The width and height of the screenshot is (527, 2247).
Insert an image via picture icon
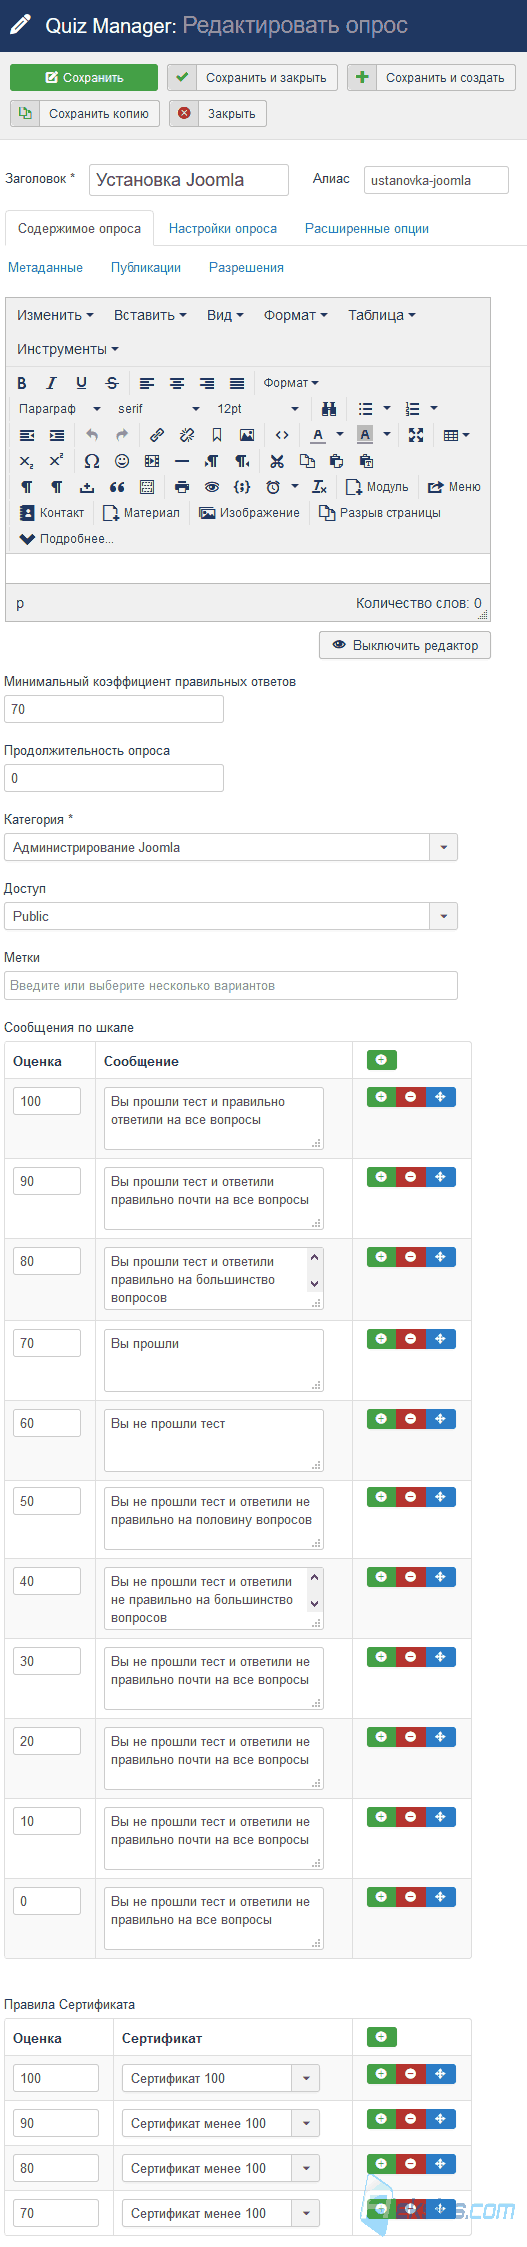247,435
